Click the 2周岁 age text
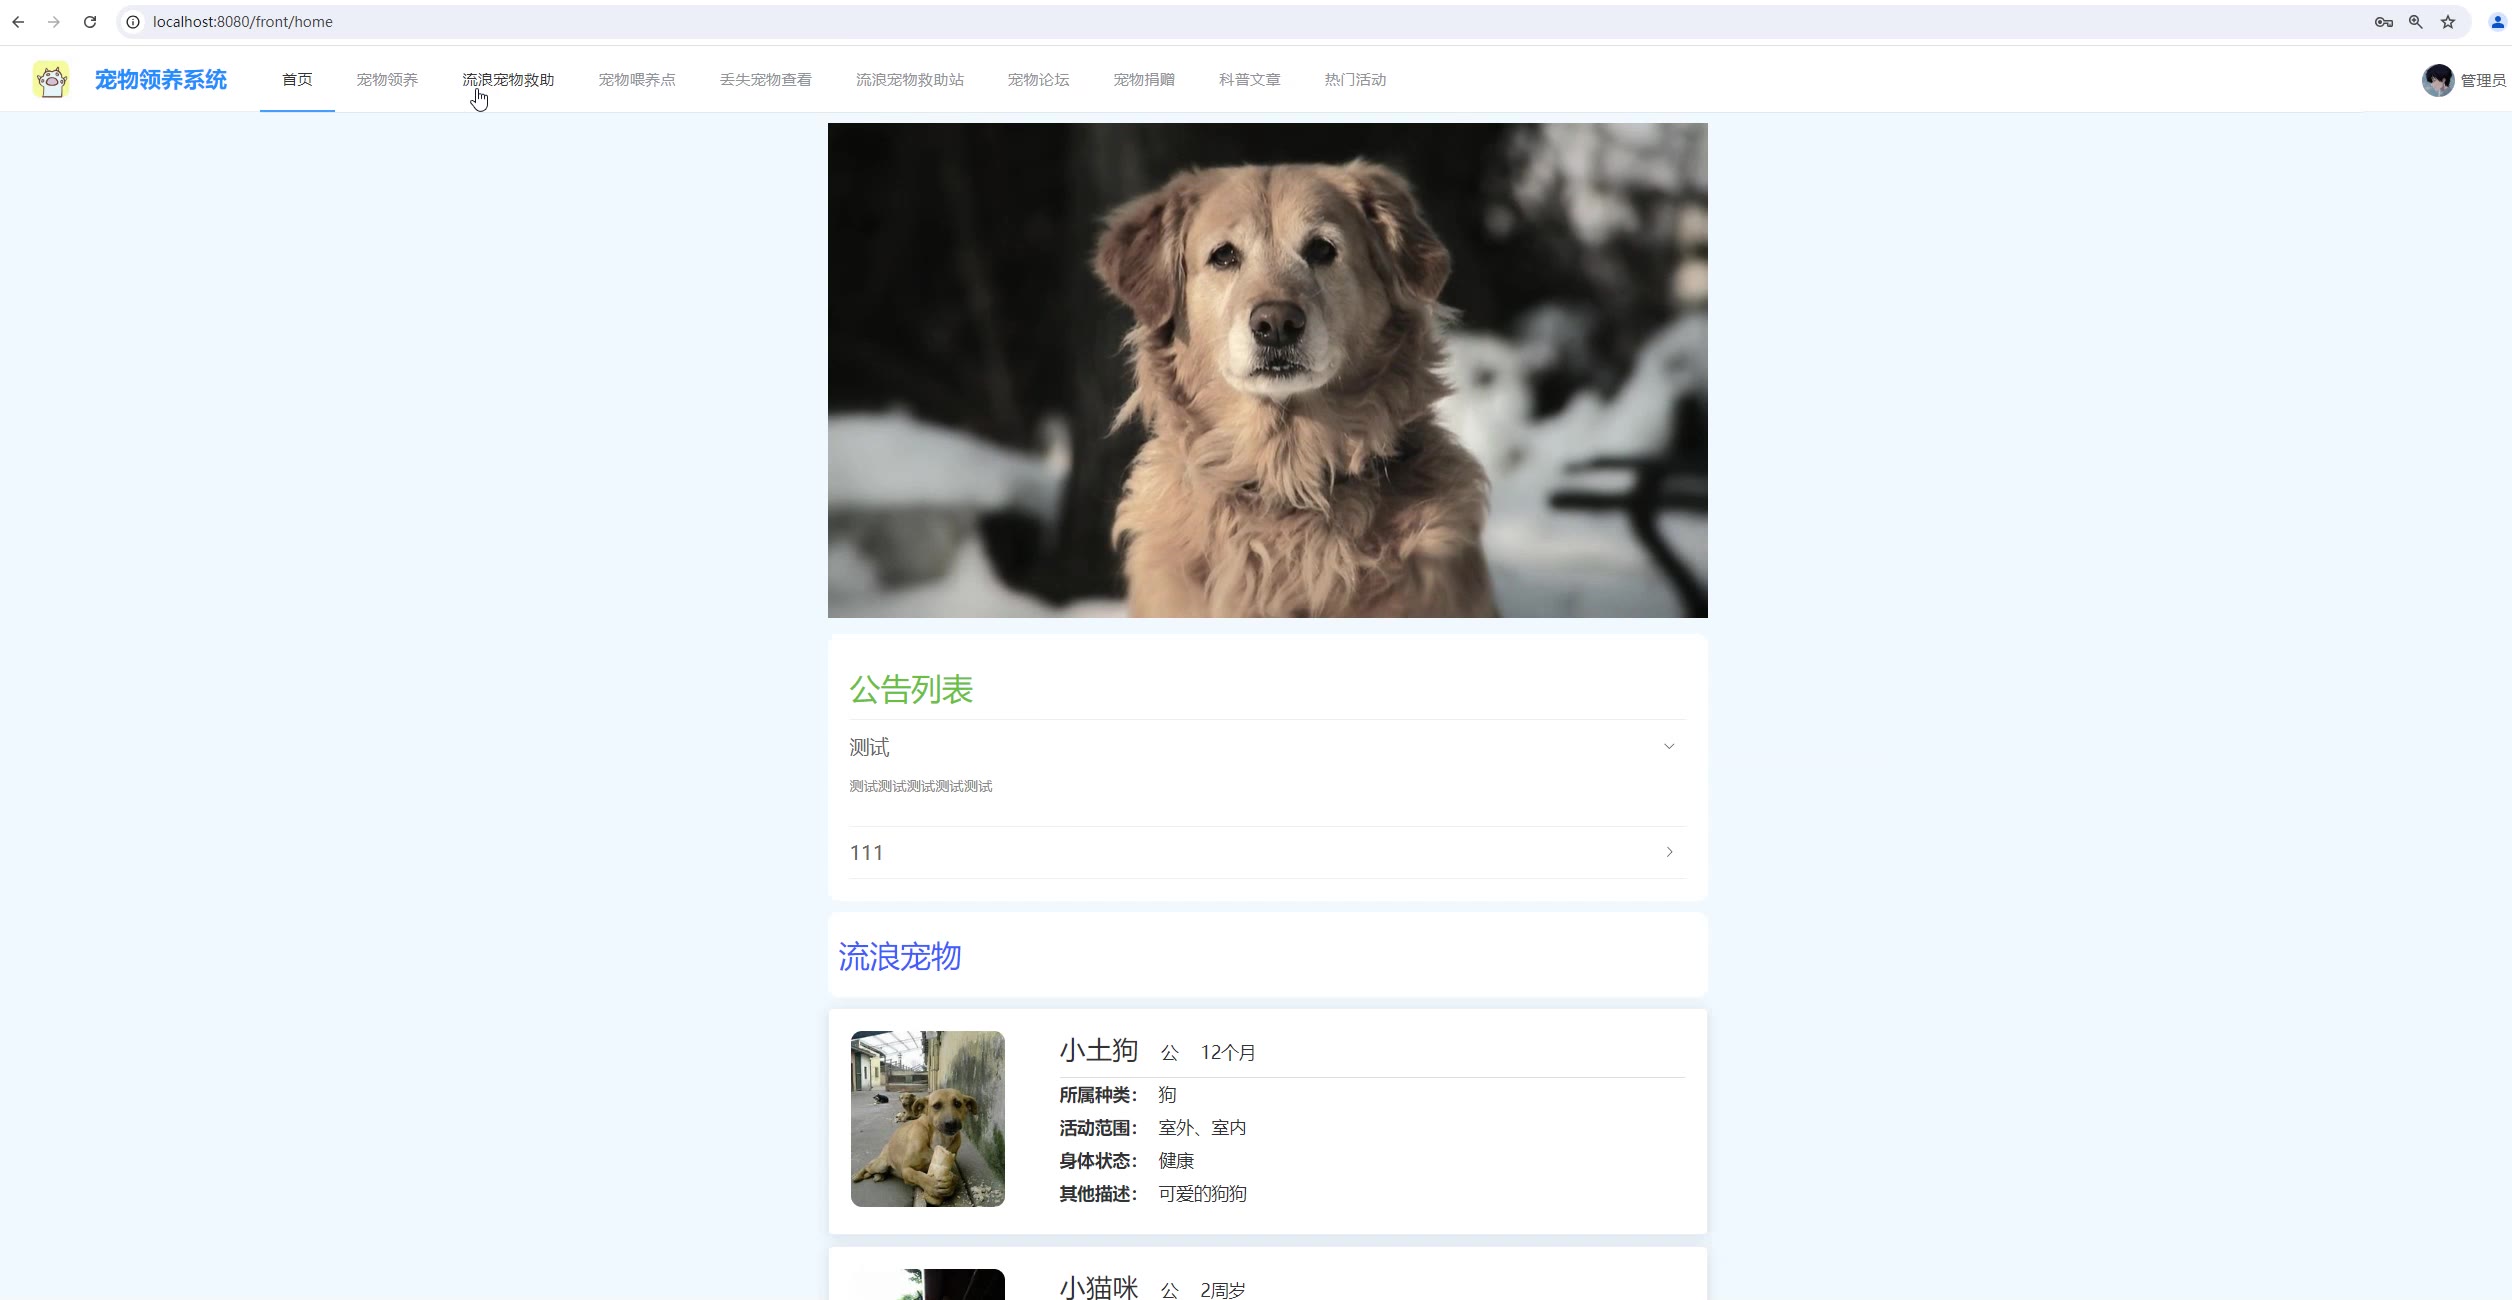 1223,1291
